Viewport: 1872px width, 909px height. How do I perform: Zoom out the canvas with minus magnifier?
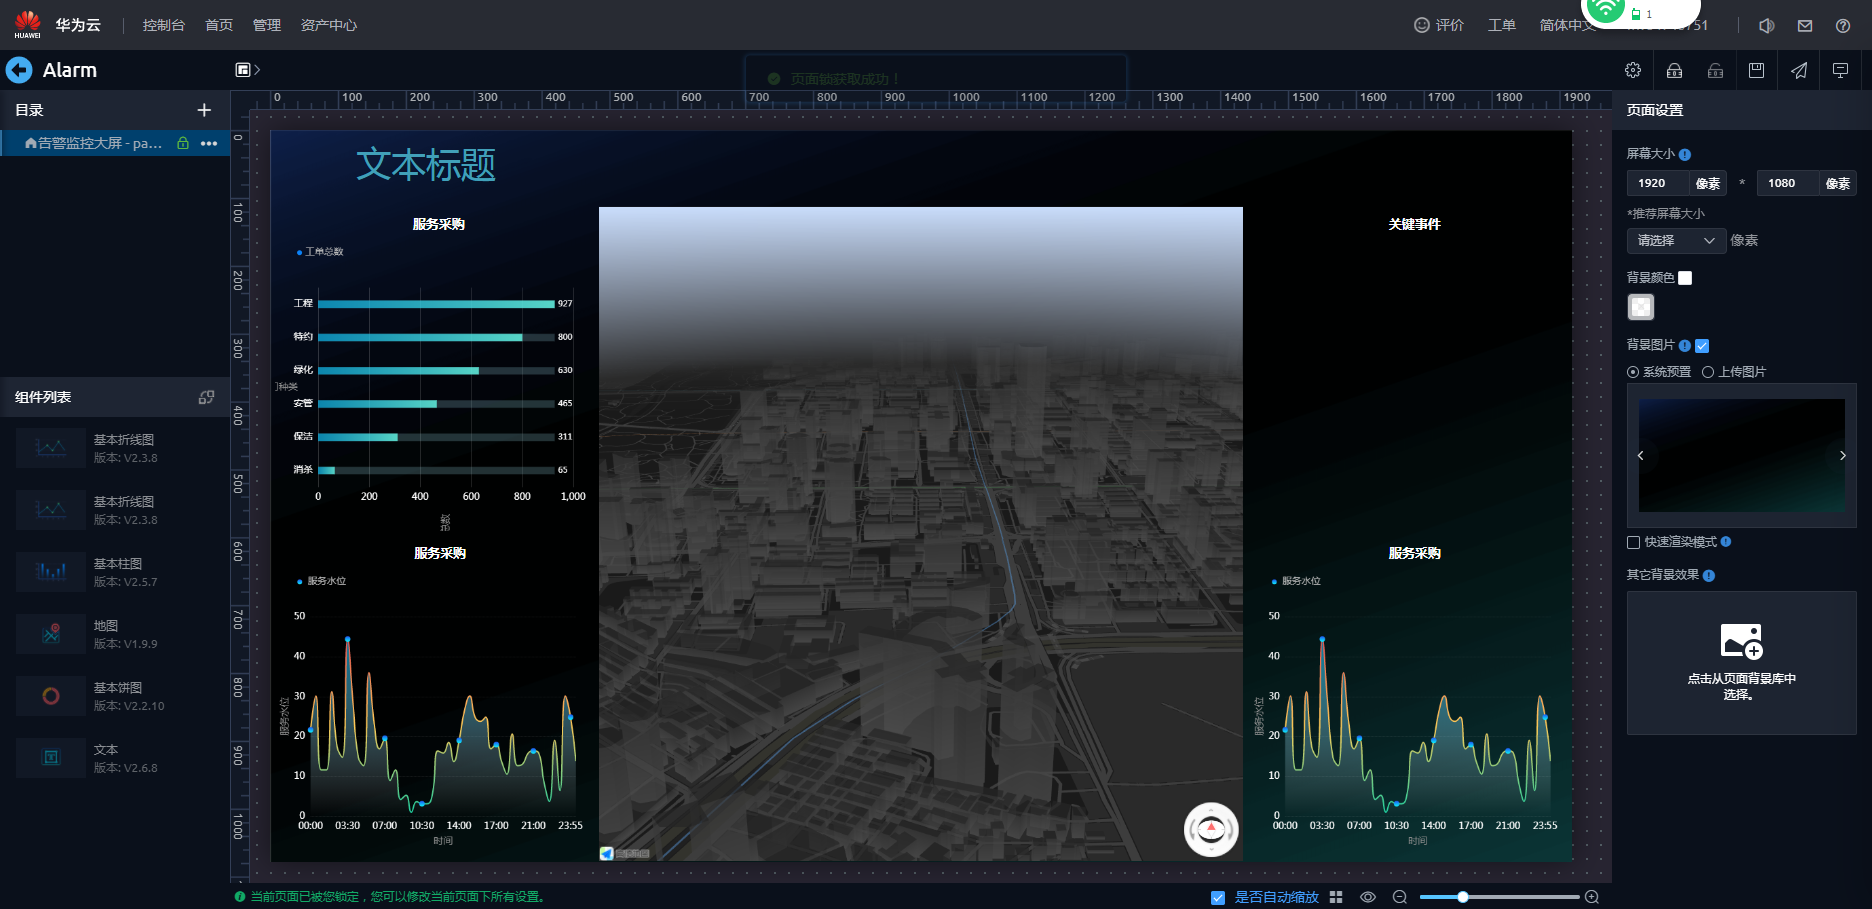coord(1400,897)
